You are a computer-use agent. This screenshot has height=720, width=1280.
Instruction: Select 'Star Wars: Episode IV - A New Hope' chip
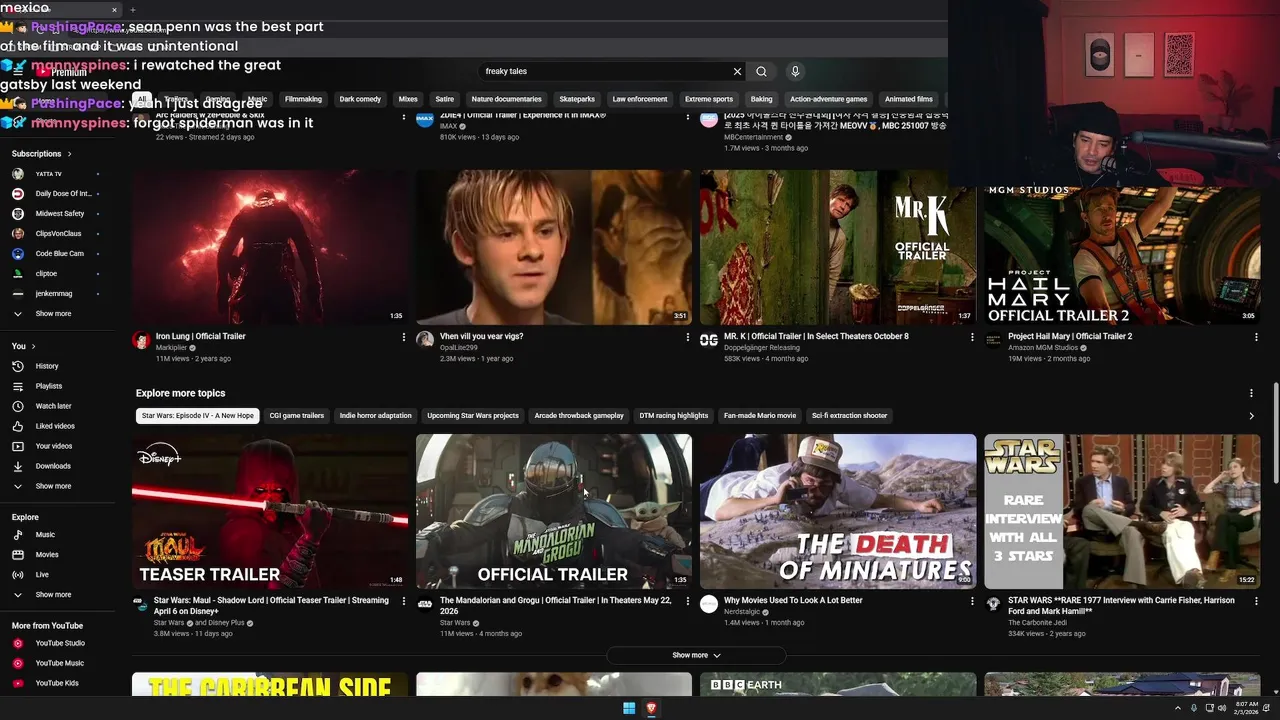point(198,415)
